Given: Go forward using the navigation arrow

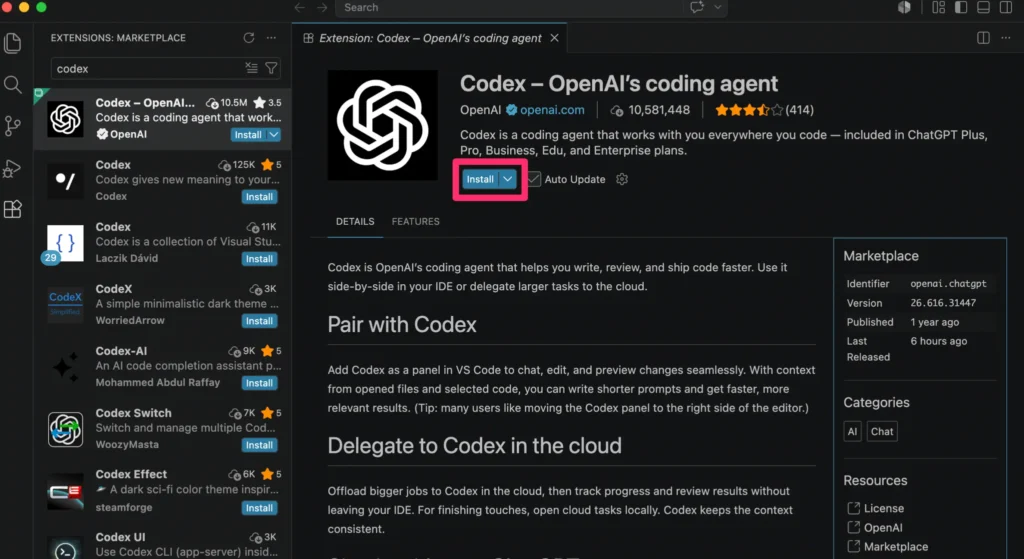Looking at the screenshot, I should [322, 7].
